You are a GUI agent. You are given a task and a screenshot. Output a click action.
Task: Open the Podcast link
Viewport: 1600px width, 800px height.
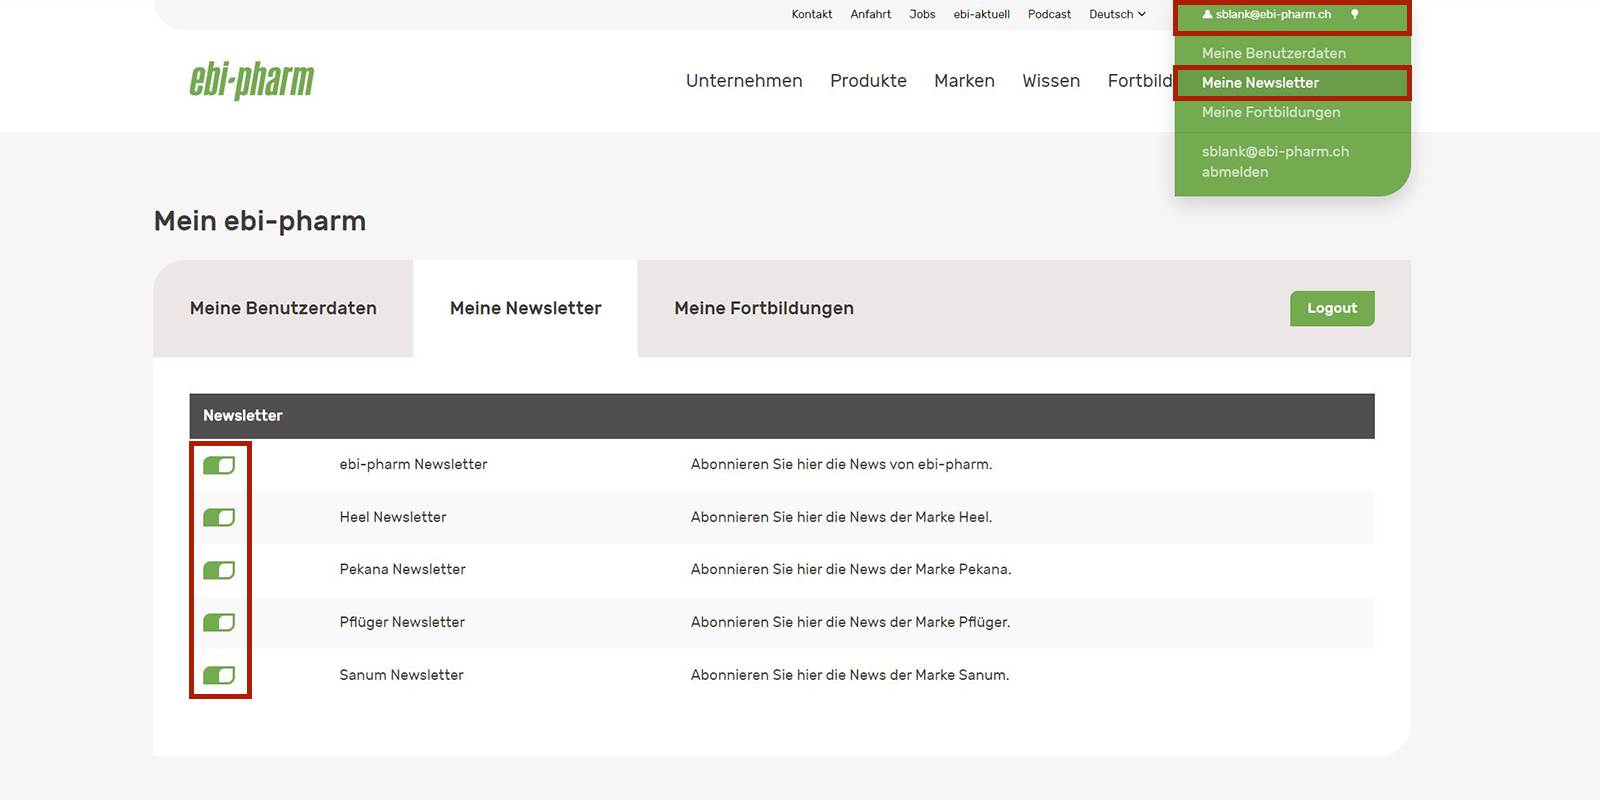[x=1049, y=14]
